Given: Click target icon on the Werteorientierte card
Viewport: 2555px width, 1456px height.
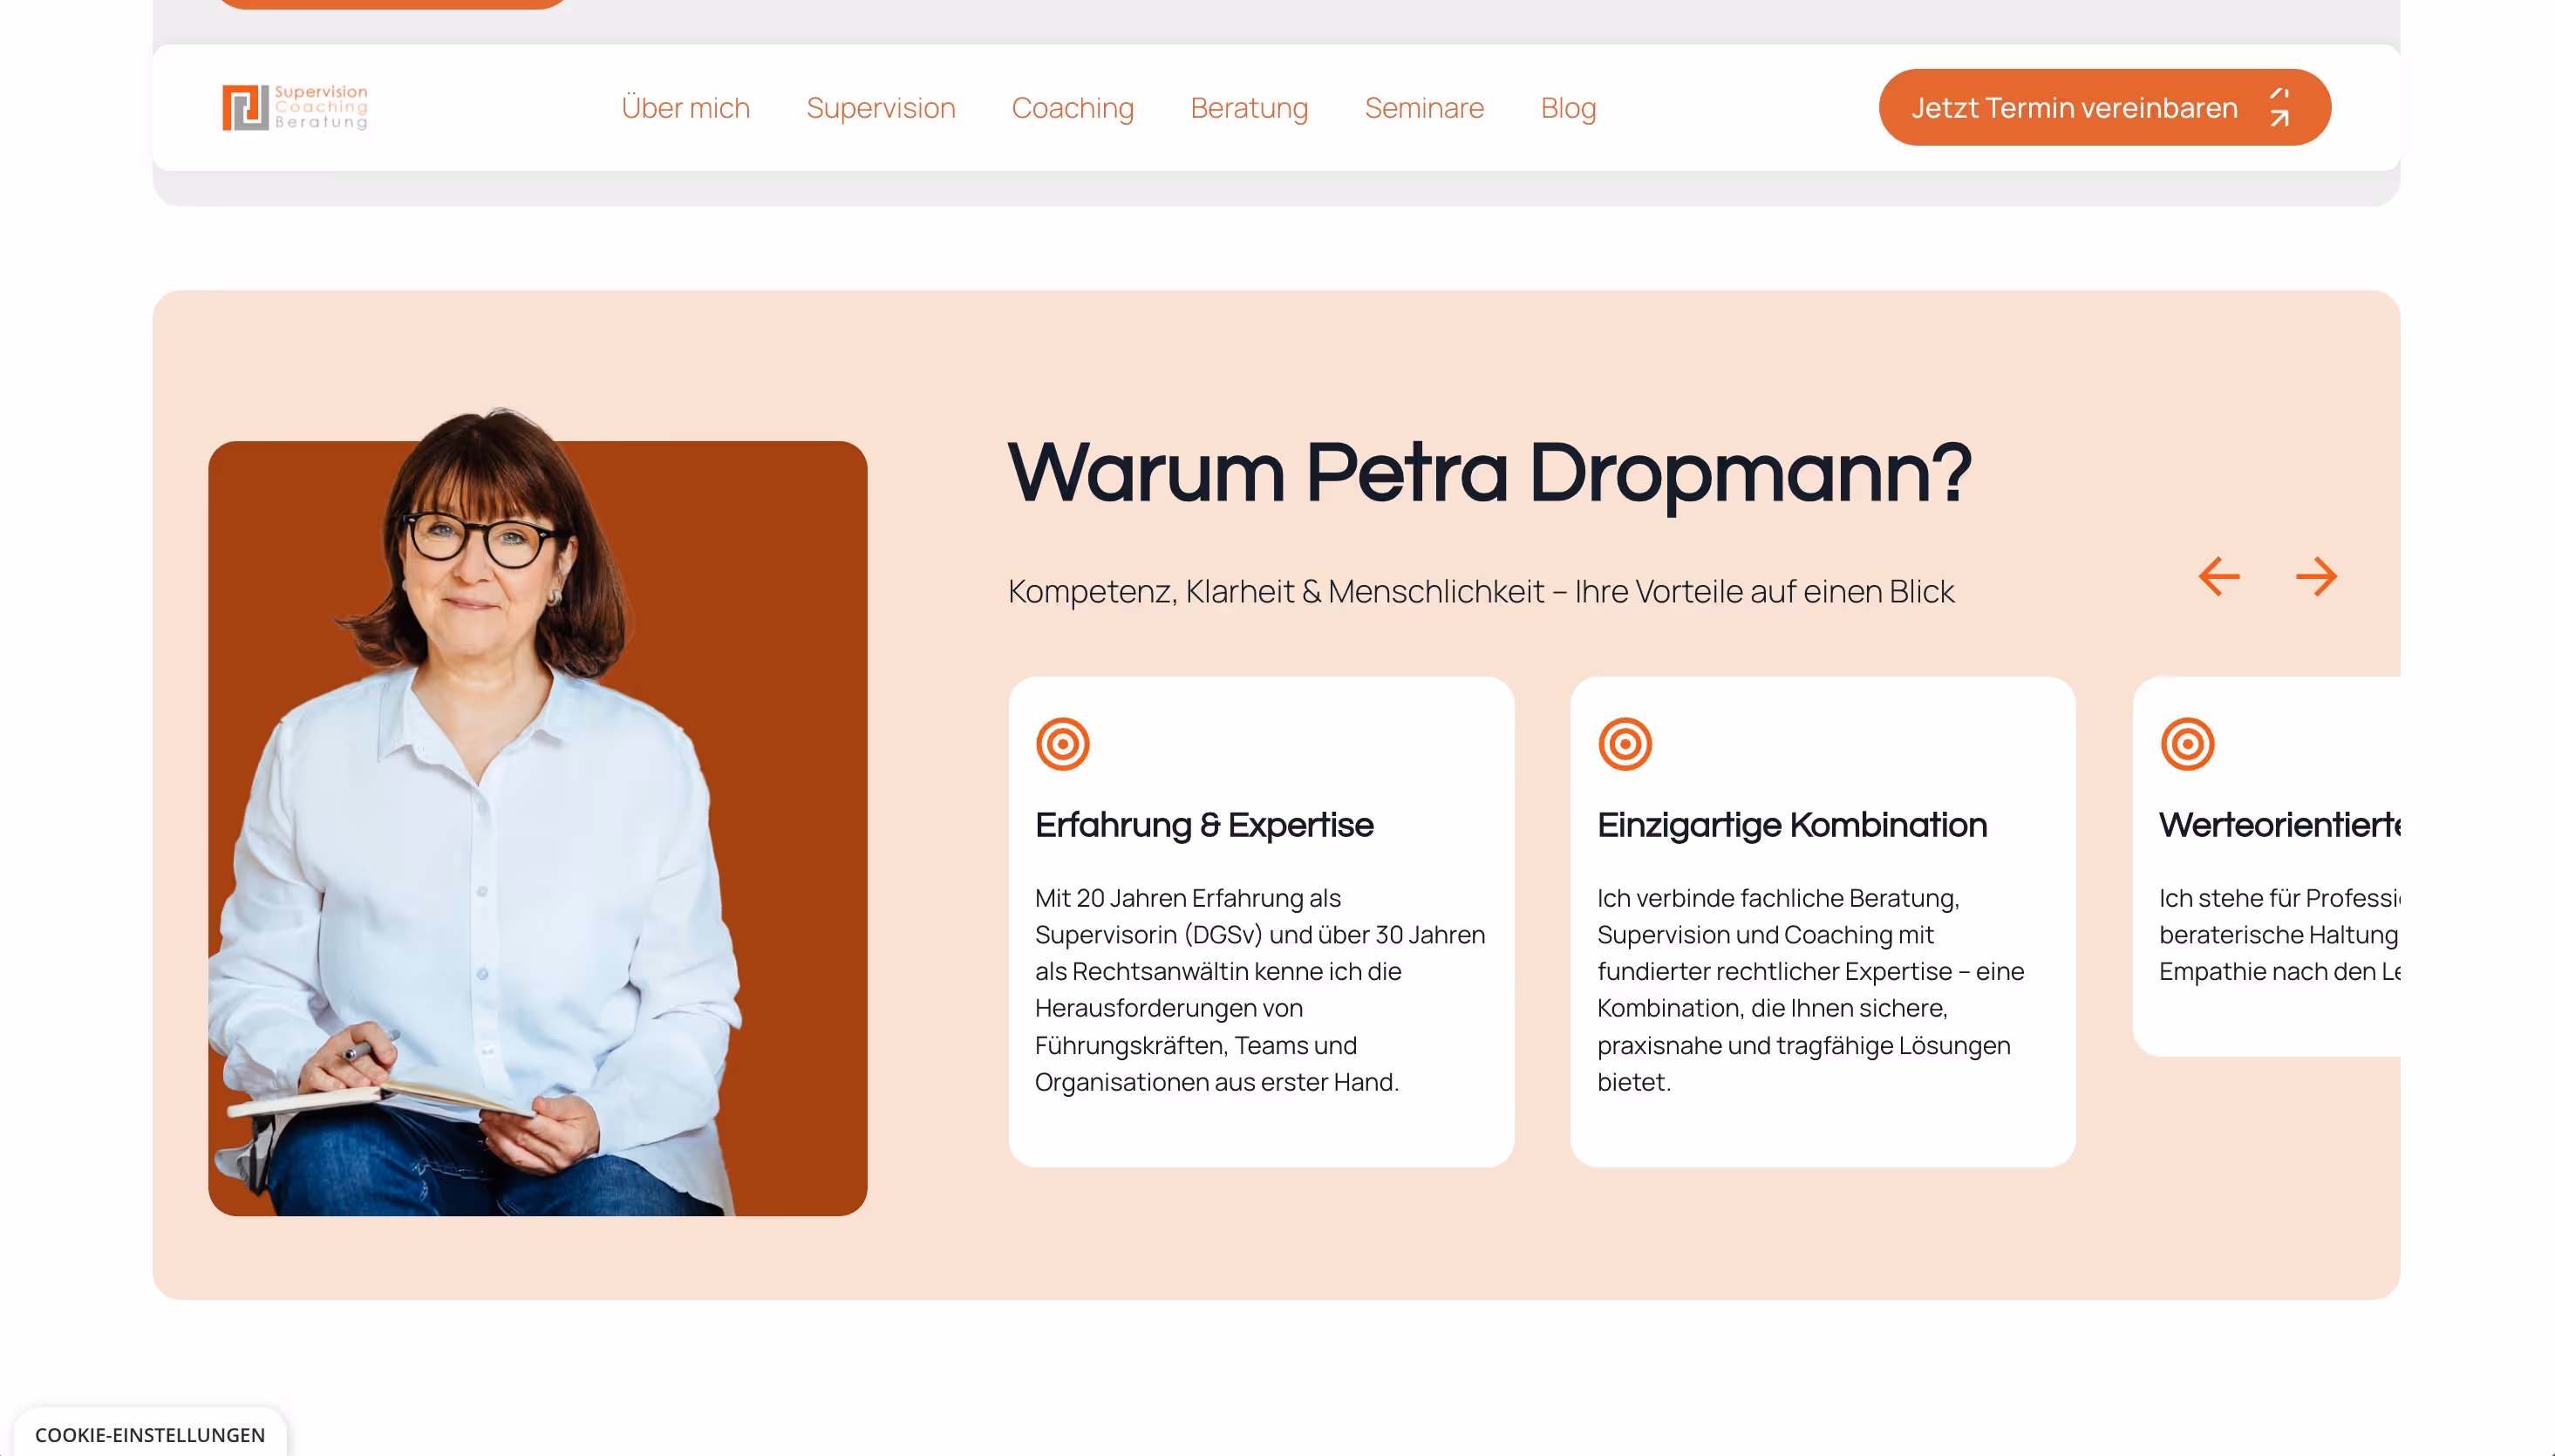Looking at the screenshot, I should [x=2187, y=744].
